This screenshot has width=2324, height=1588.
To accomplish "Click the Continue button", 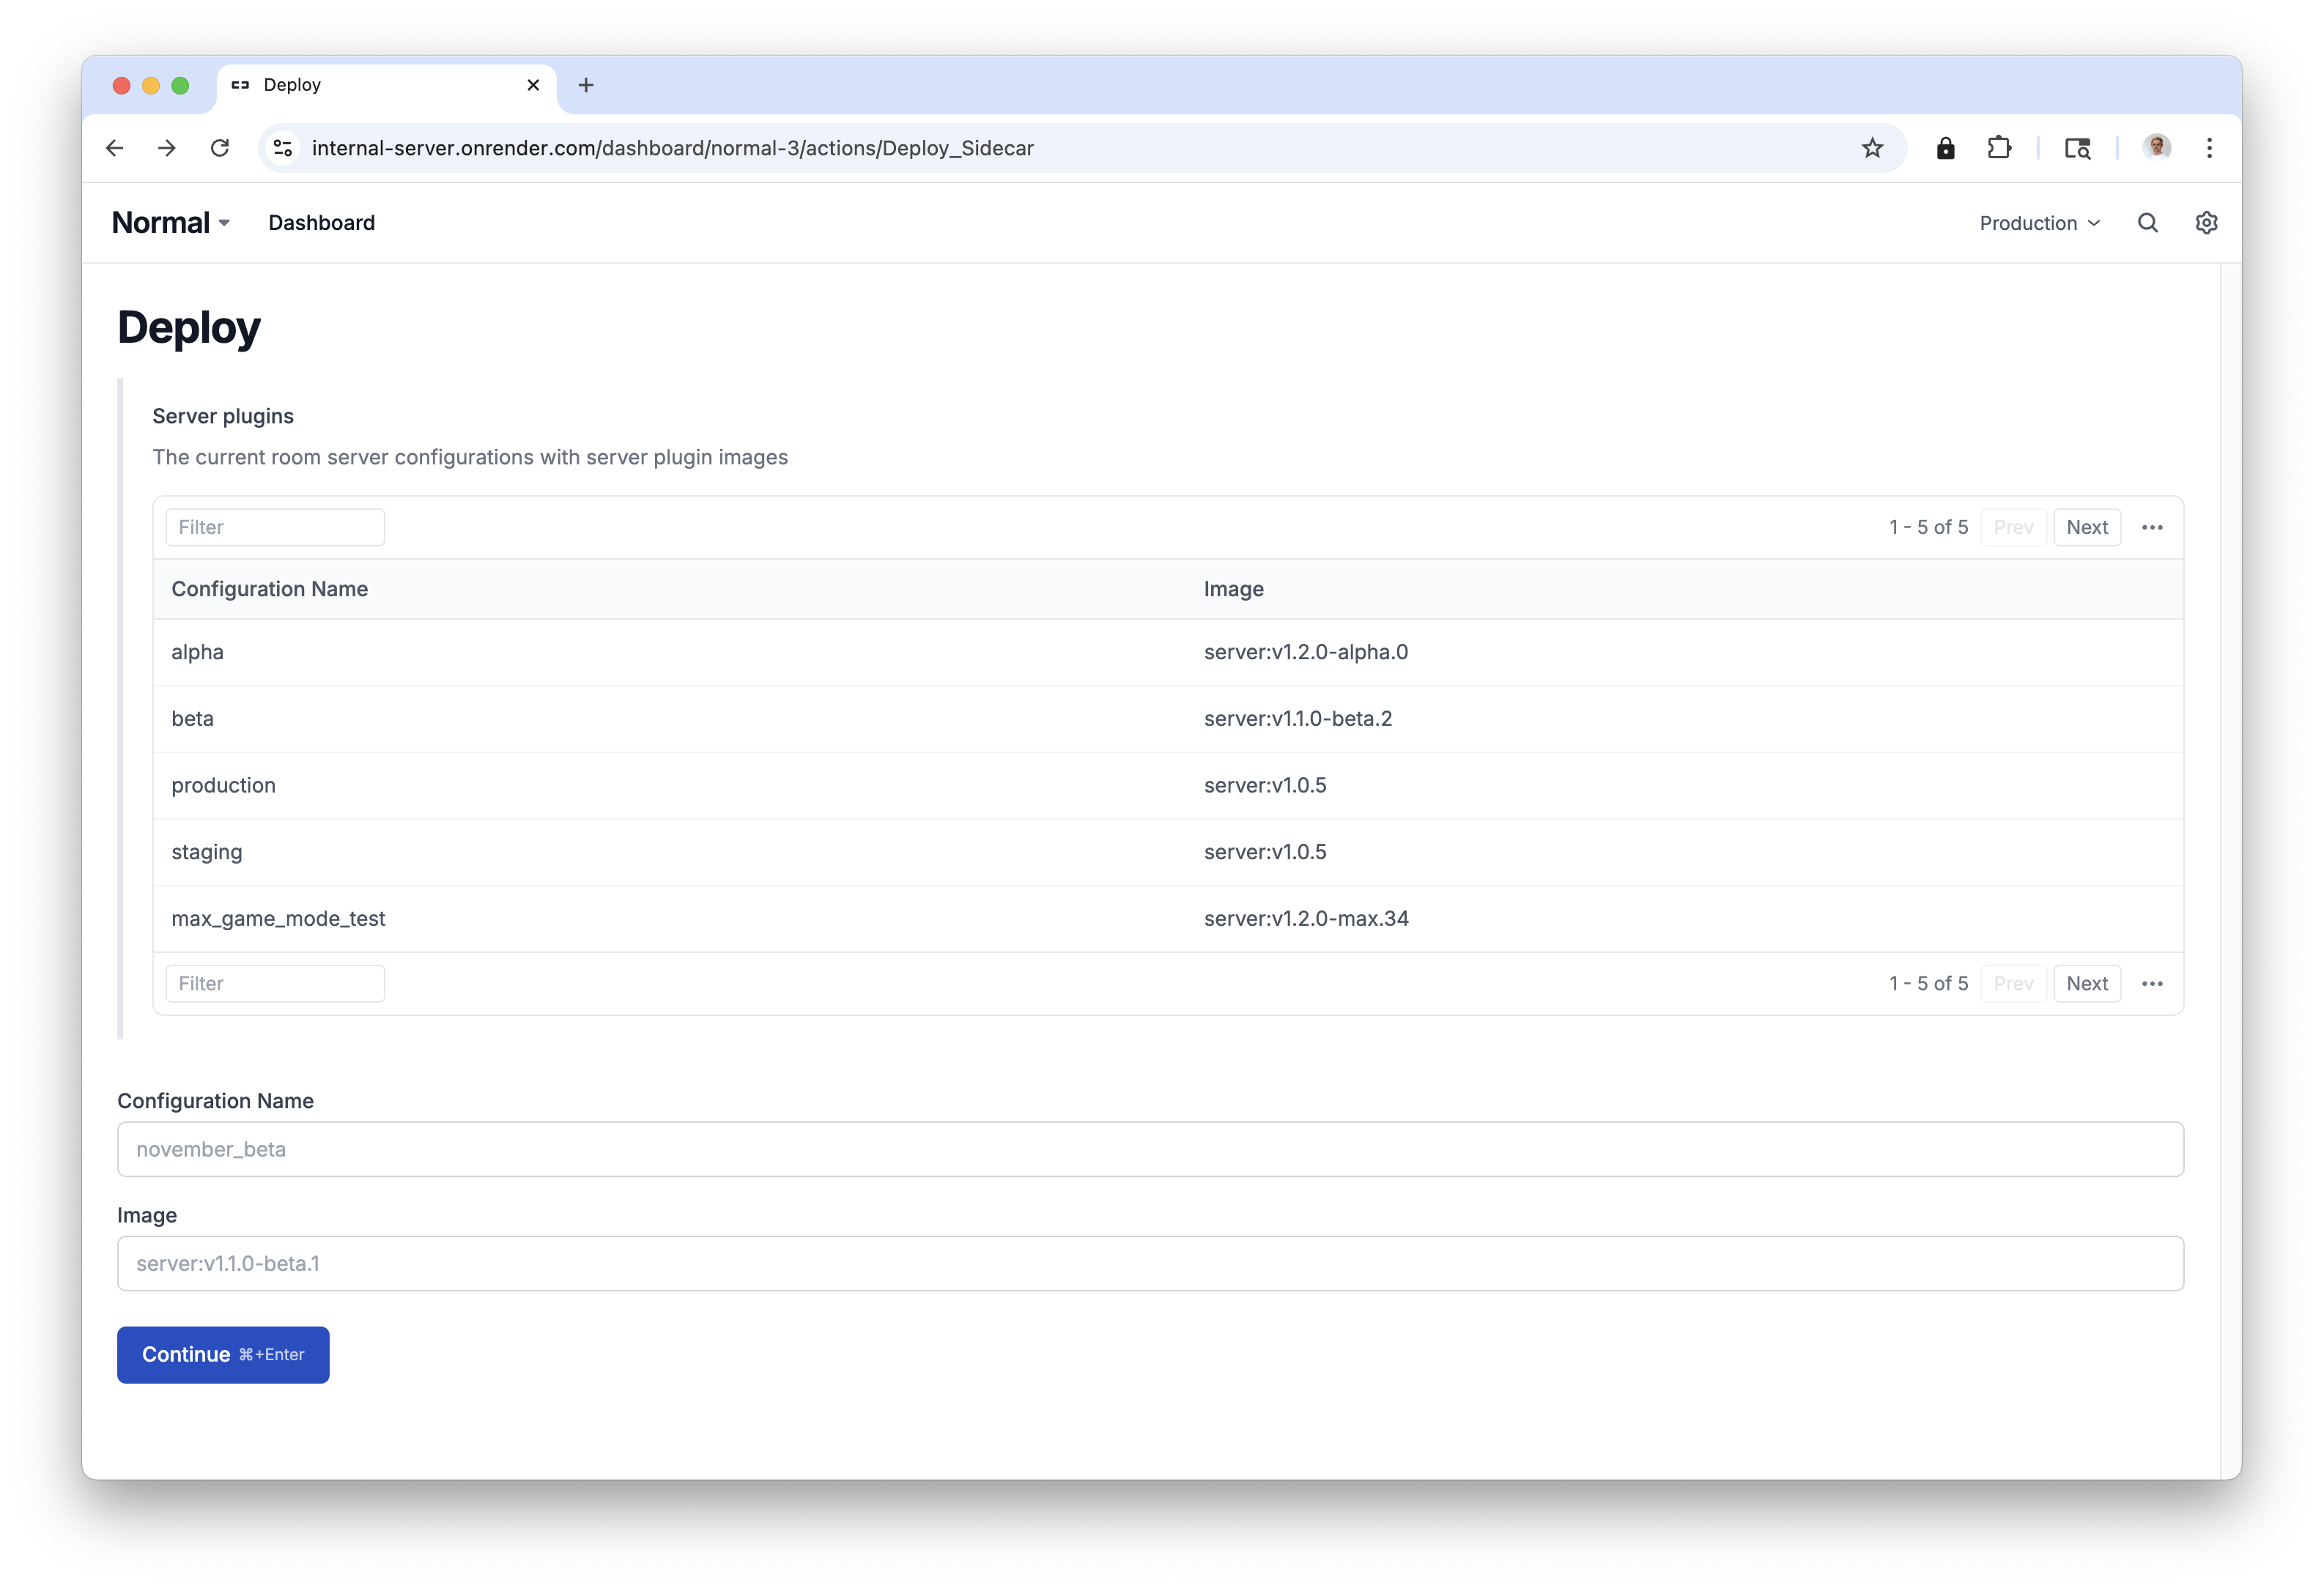I will (x=223, y=1355).
